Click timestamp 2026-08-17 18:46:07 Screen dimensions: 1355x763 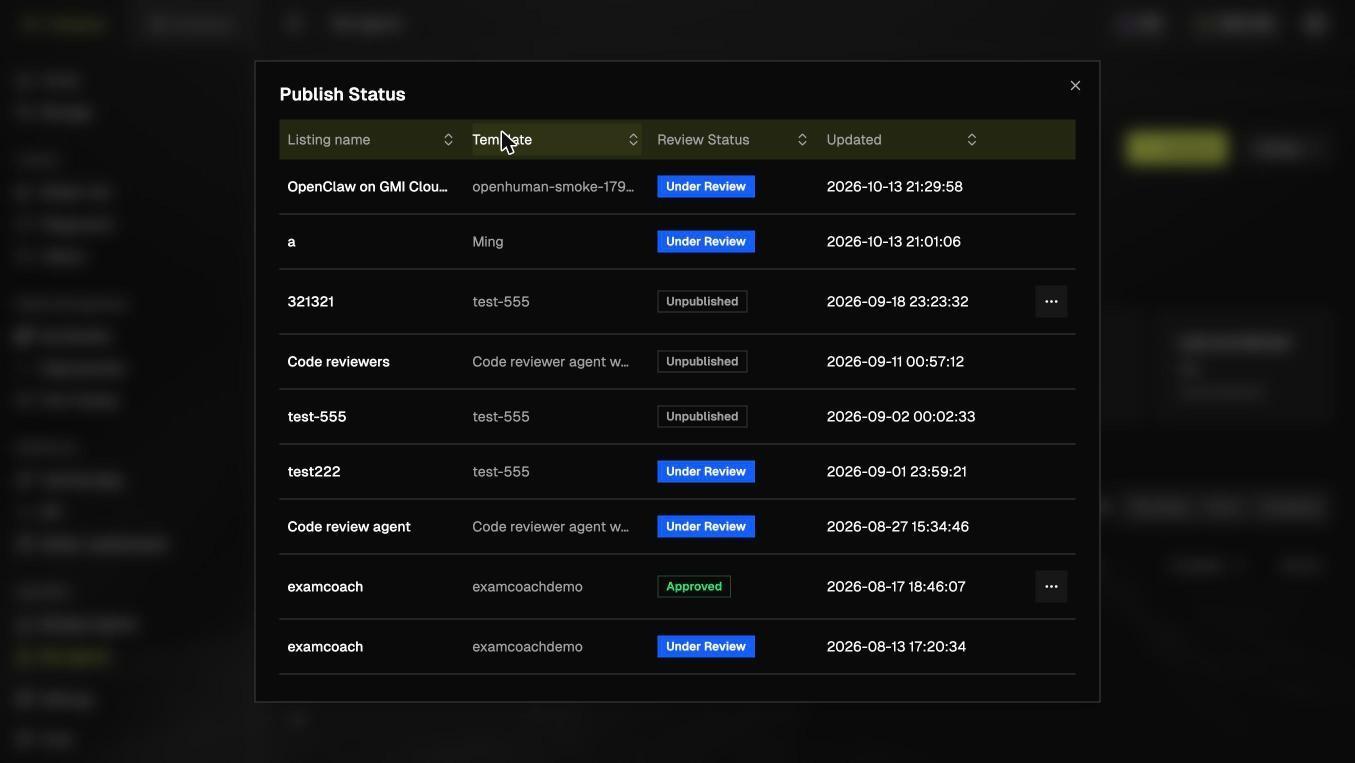896,587
